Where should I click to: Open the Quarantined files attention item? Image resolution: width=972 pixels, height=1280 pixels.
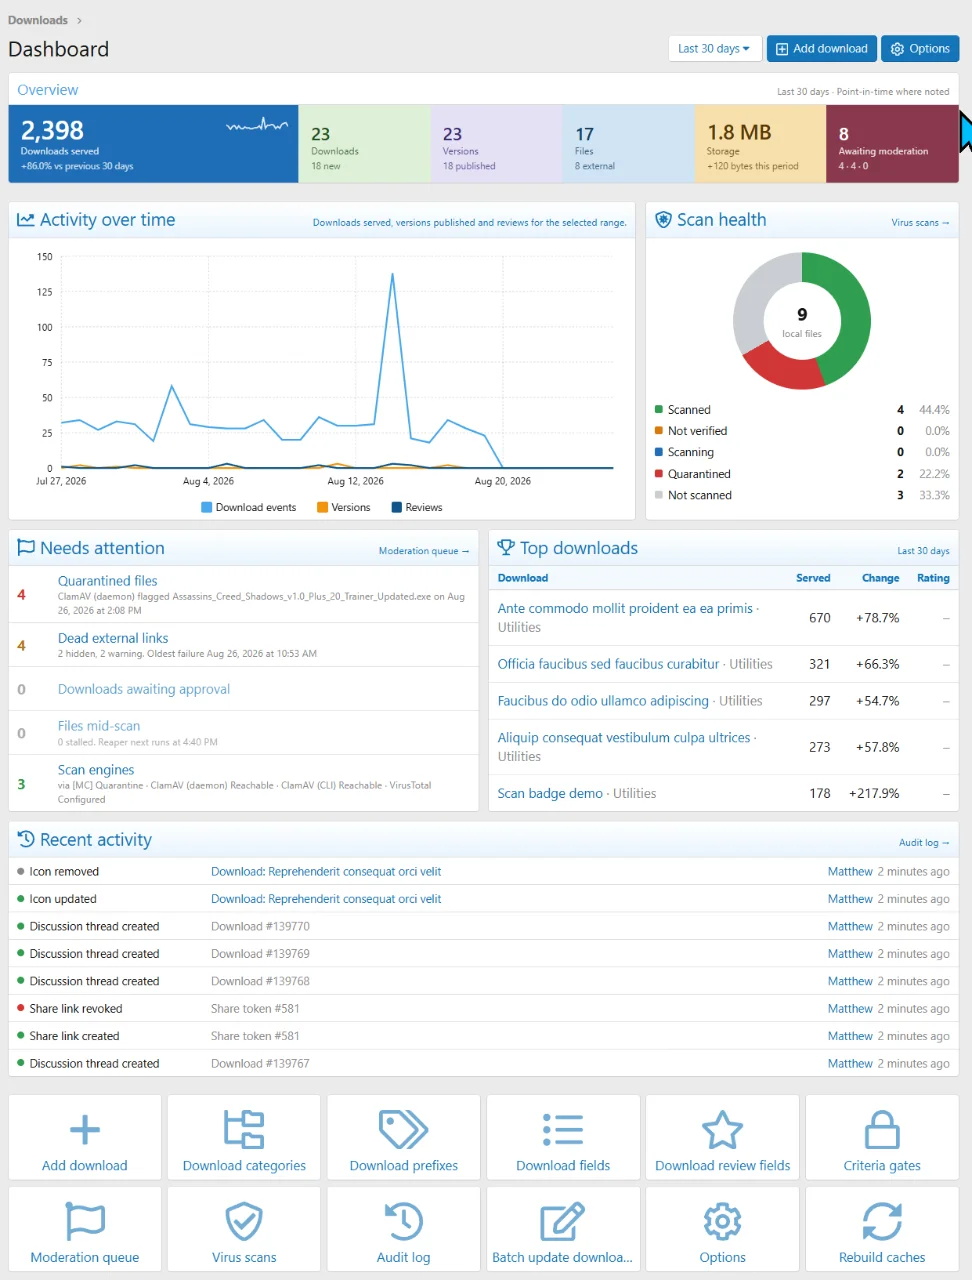[108, 581]
